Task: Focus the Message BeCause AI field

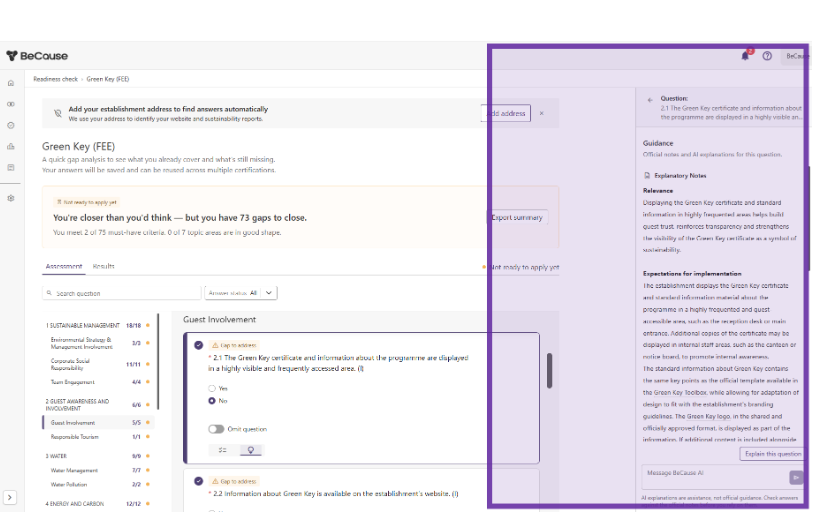Action: 716,477
